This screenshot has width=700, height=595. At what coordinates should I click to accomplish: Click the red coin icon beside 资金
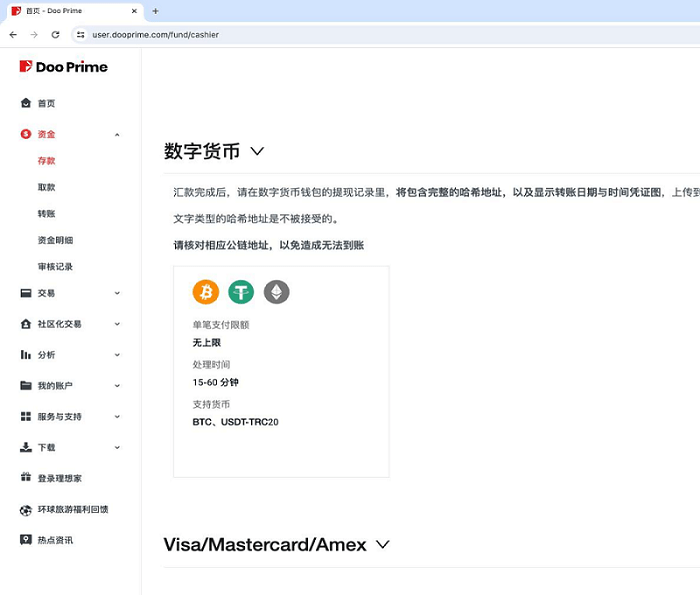tap(26, 134)
